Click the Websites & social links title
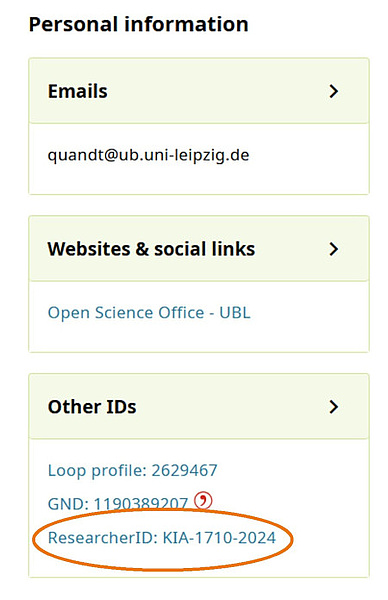 [151, 249]
